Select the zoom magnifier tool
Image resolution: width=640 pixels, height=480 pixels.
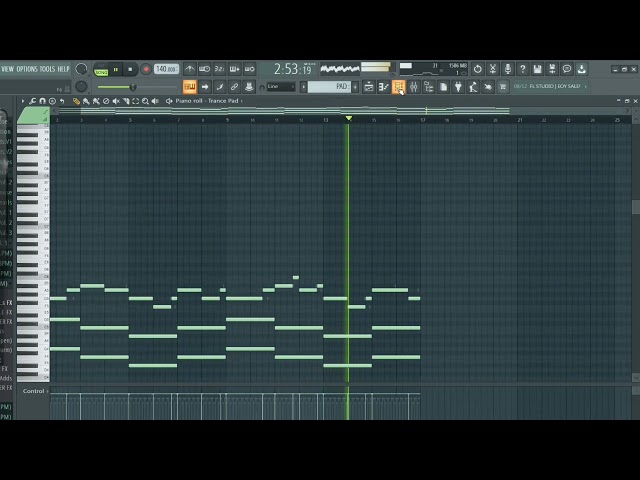[x=145, y=101]
